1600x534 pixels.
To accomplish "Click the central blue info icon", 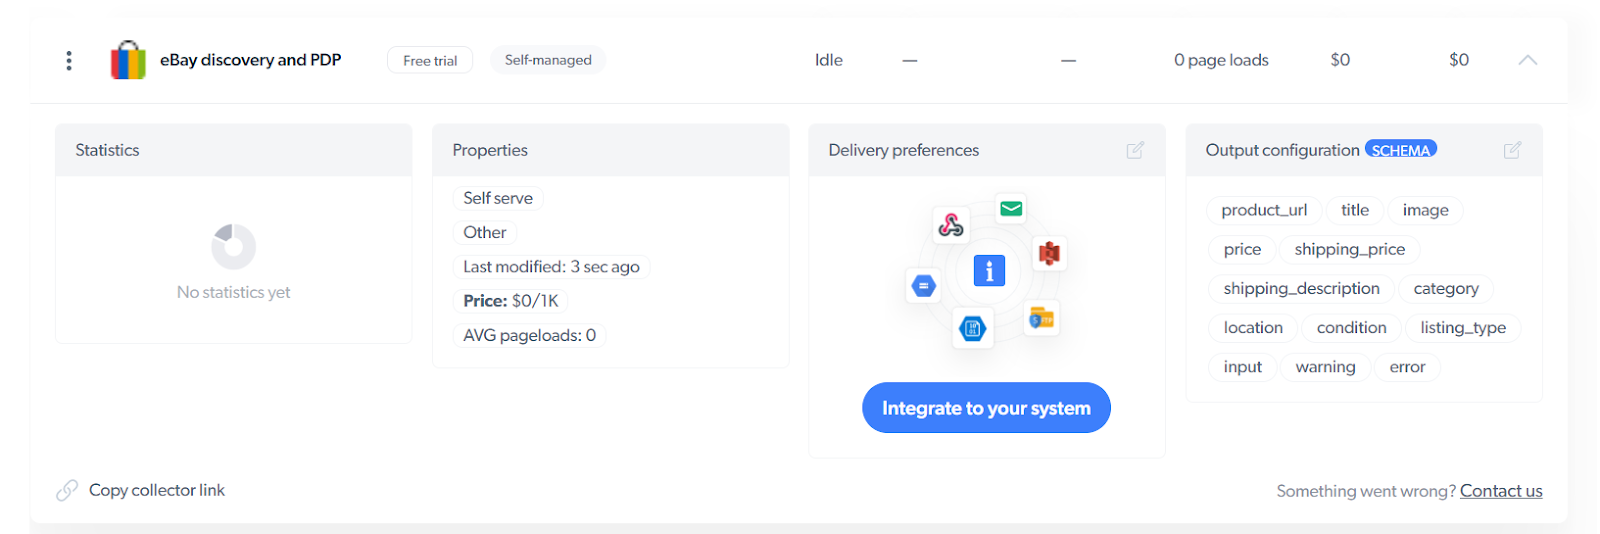I will tap(988, 270).
